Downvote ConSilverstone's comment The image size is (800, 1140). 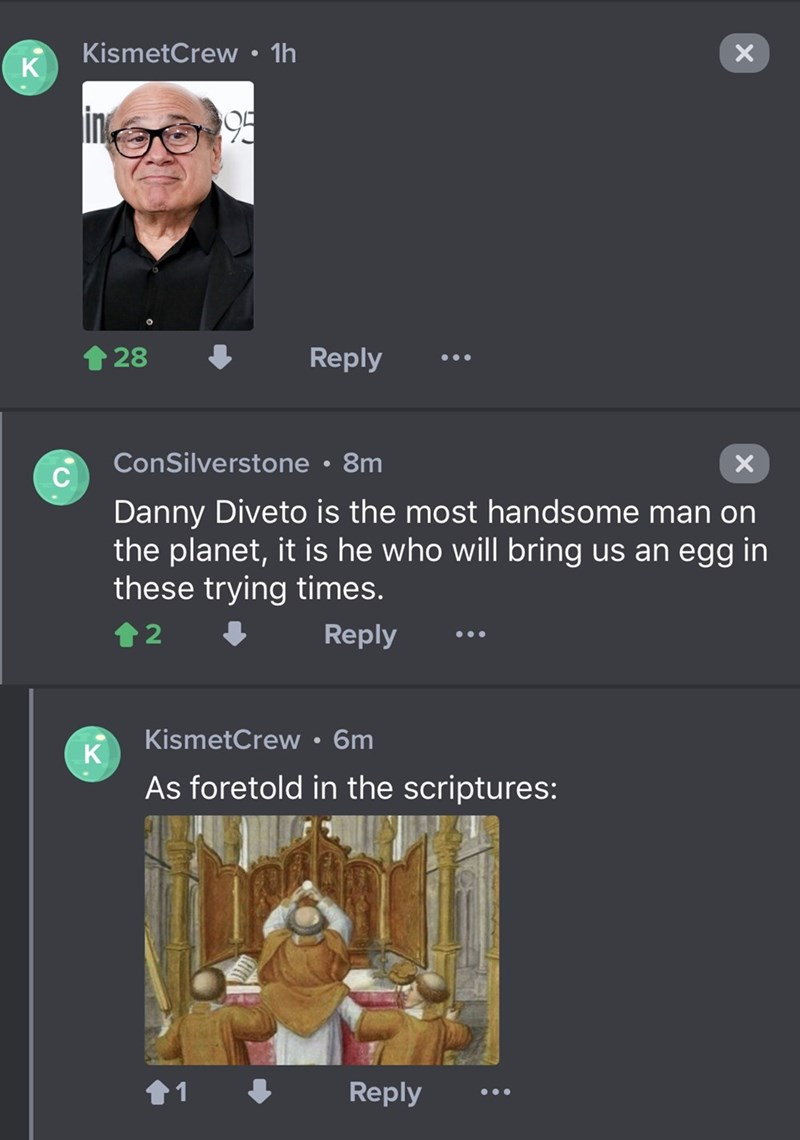point(235,635)
